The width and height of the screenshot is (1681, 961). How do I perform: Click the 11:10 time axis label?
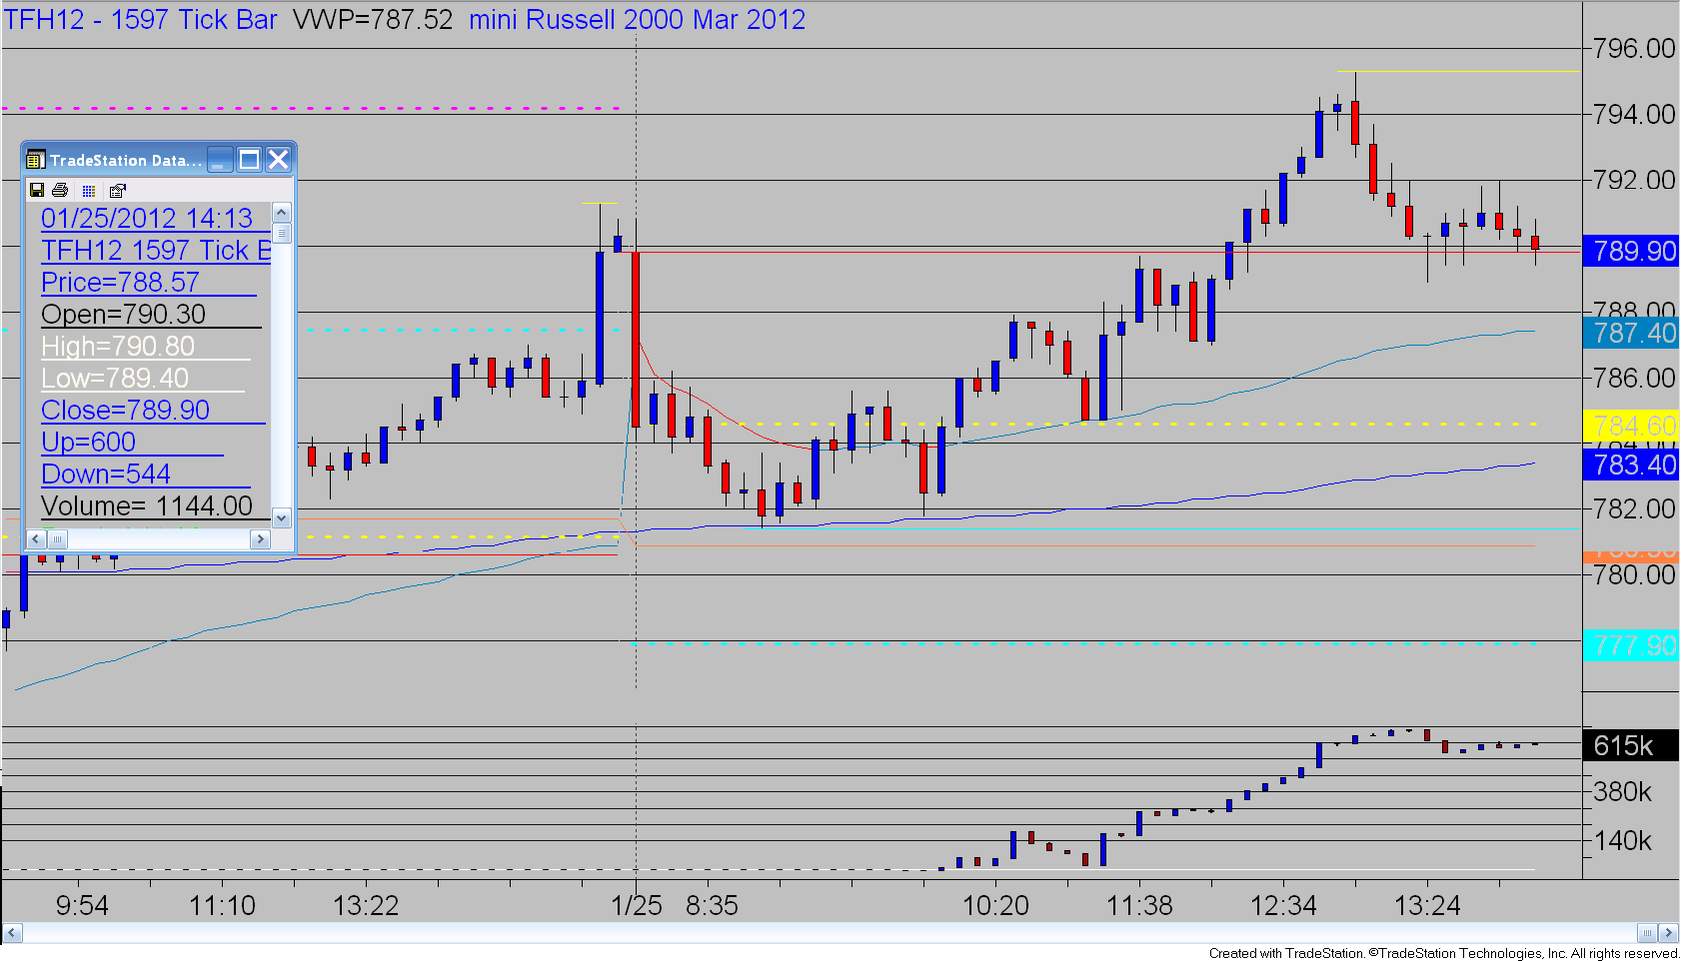[x=222, y=906]
